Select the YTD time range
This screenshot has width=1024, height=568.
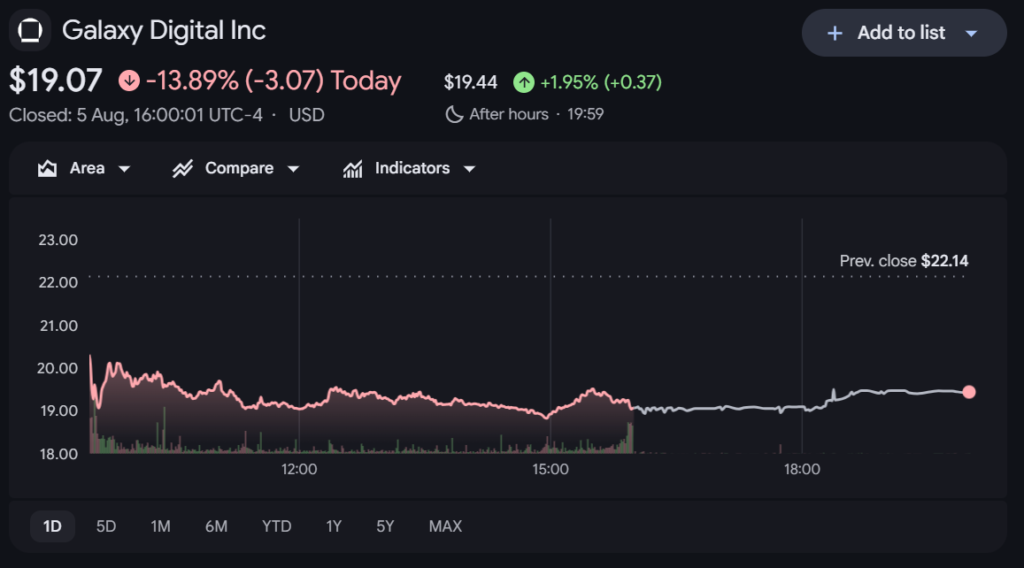pos(276,526)
